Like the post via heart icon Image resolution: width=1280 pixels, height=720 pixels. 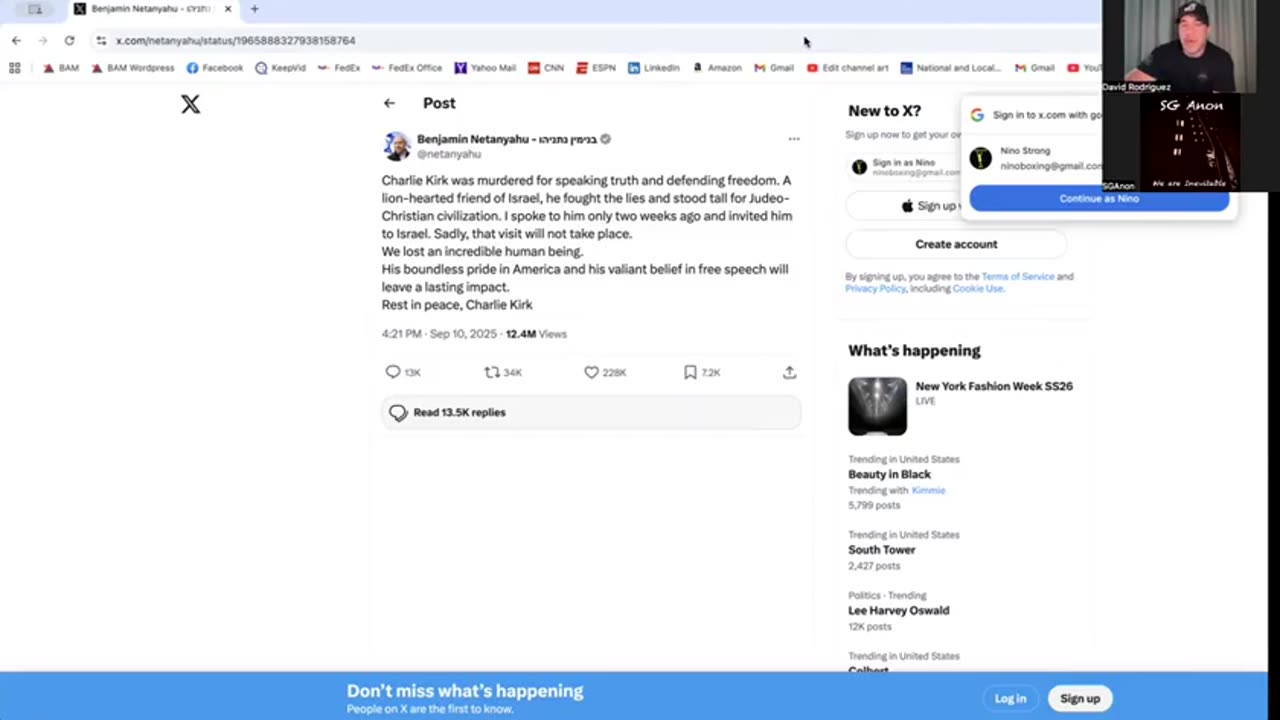coord(591,372)
